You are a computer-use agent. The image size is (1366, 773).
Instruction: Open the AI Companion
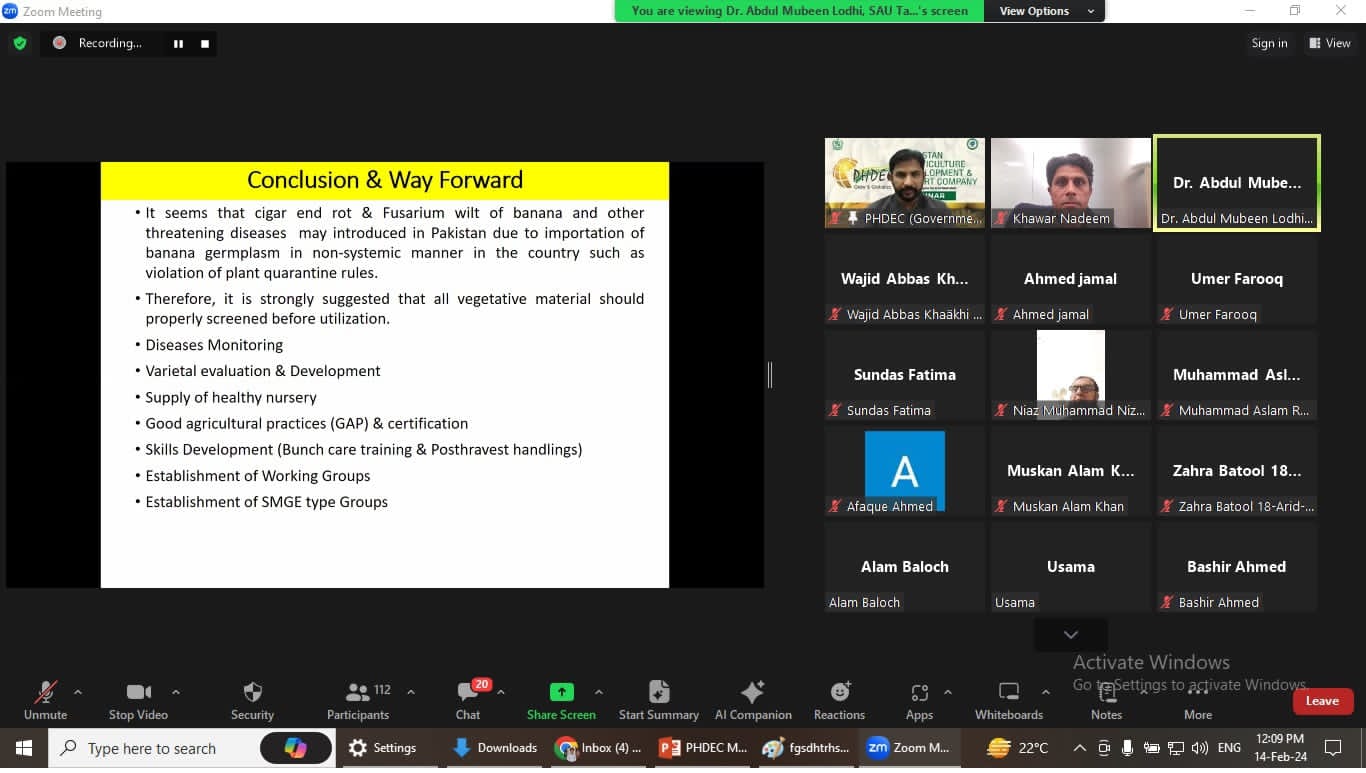pos(752,693)
